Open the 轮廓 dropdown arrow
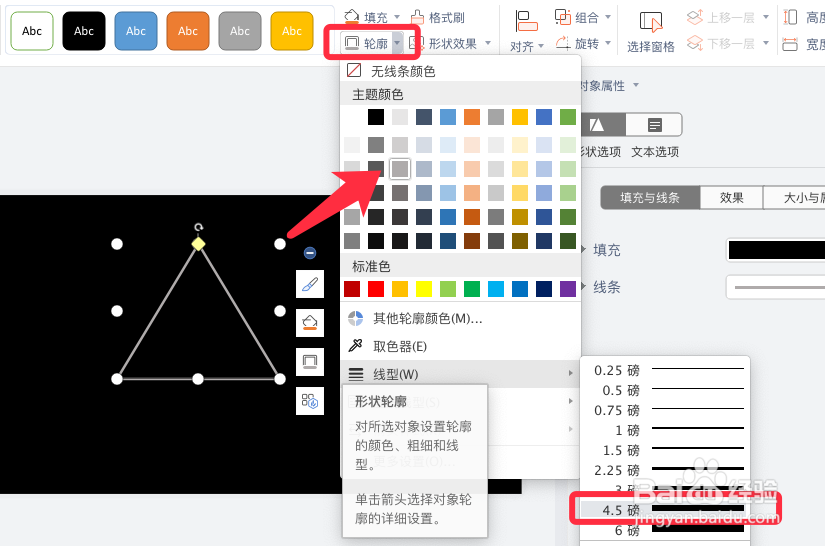 click(398, 43)
